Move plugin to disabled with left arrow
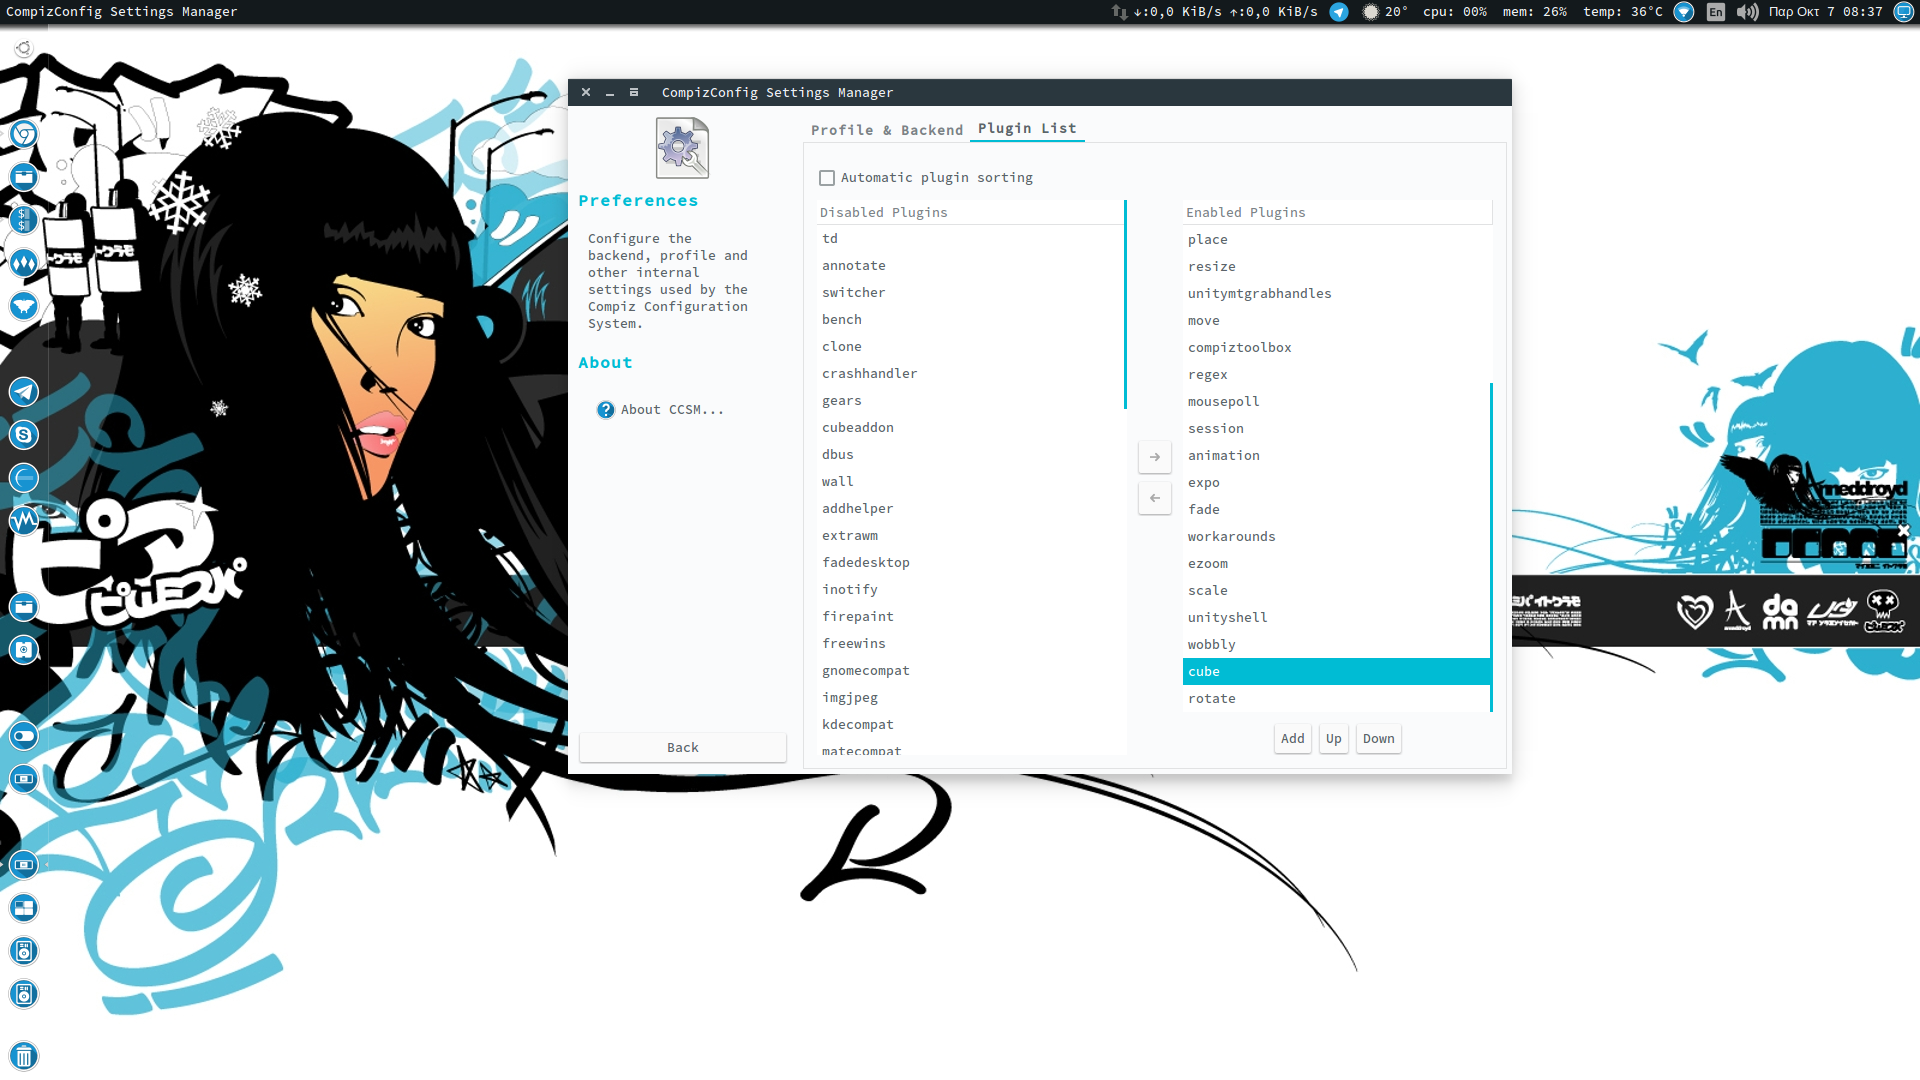1920x1080 pixels. (x=1155, y=498)
